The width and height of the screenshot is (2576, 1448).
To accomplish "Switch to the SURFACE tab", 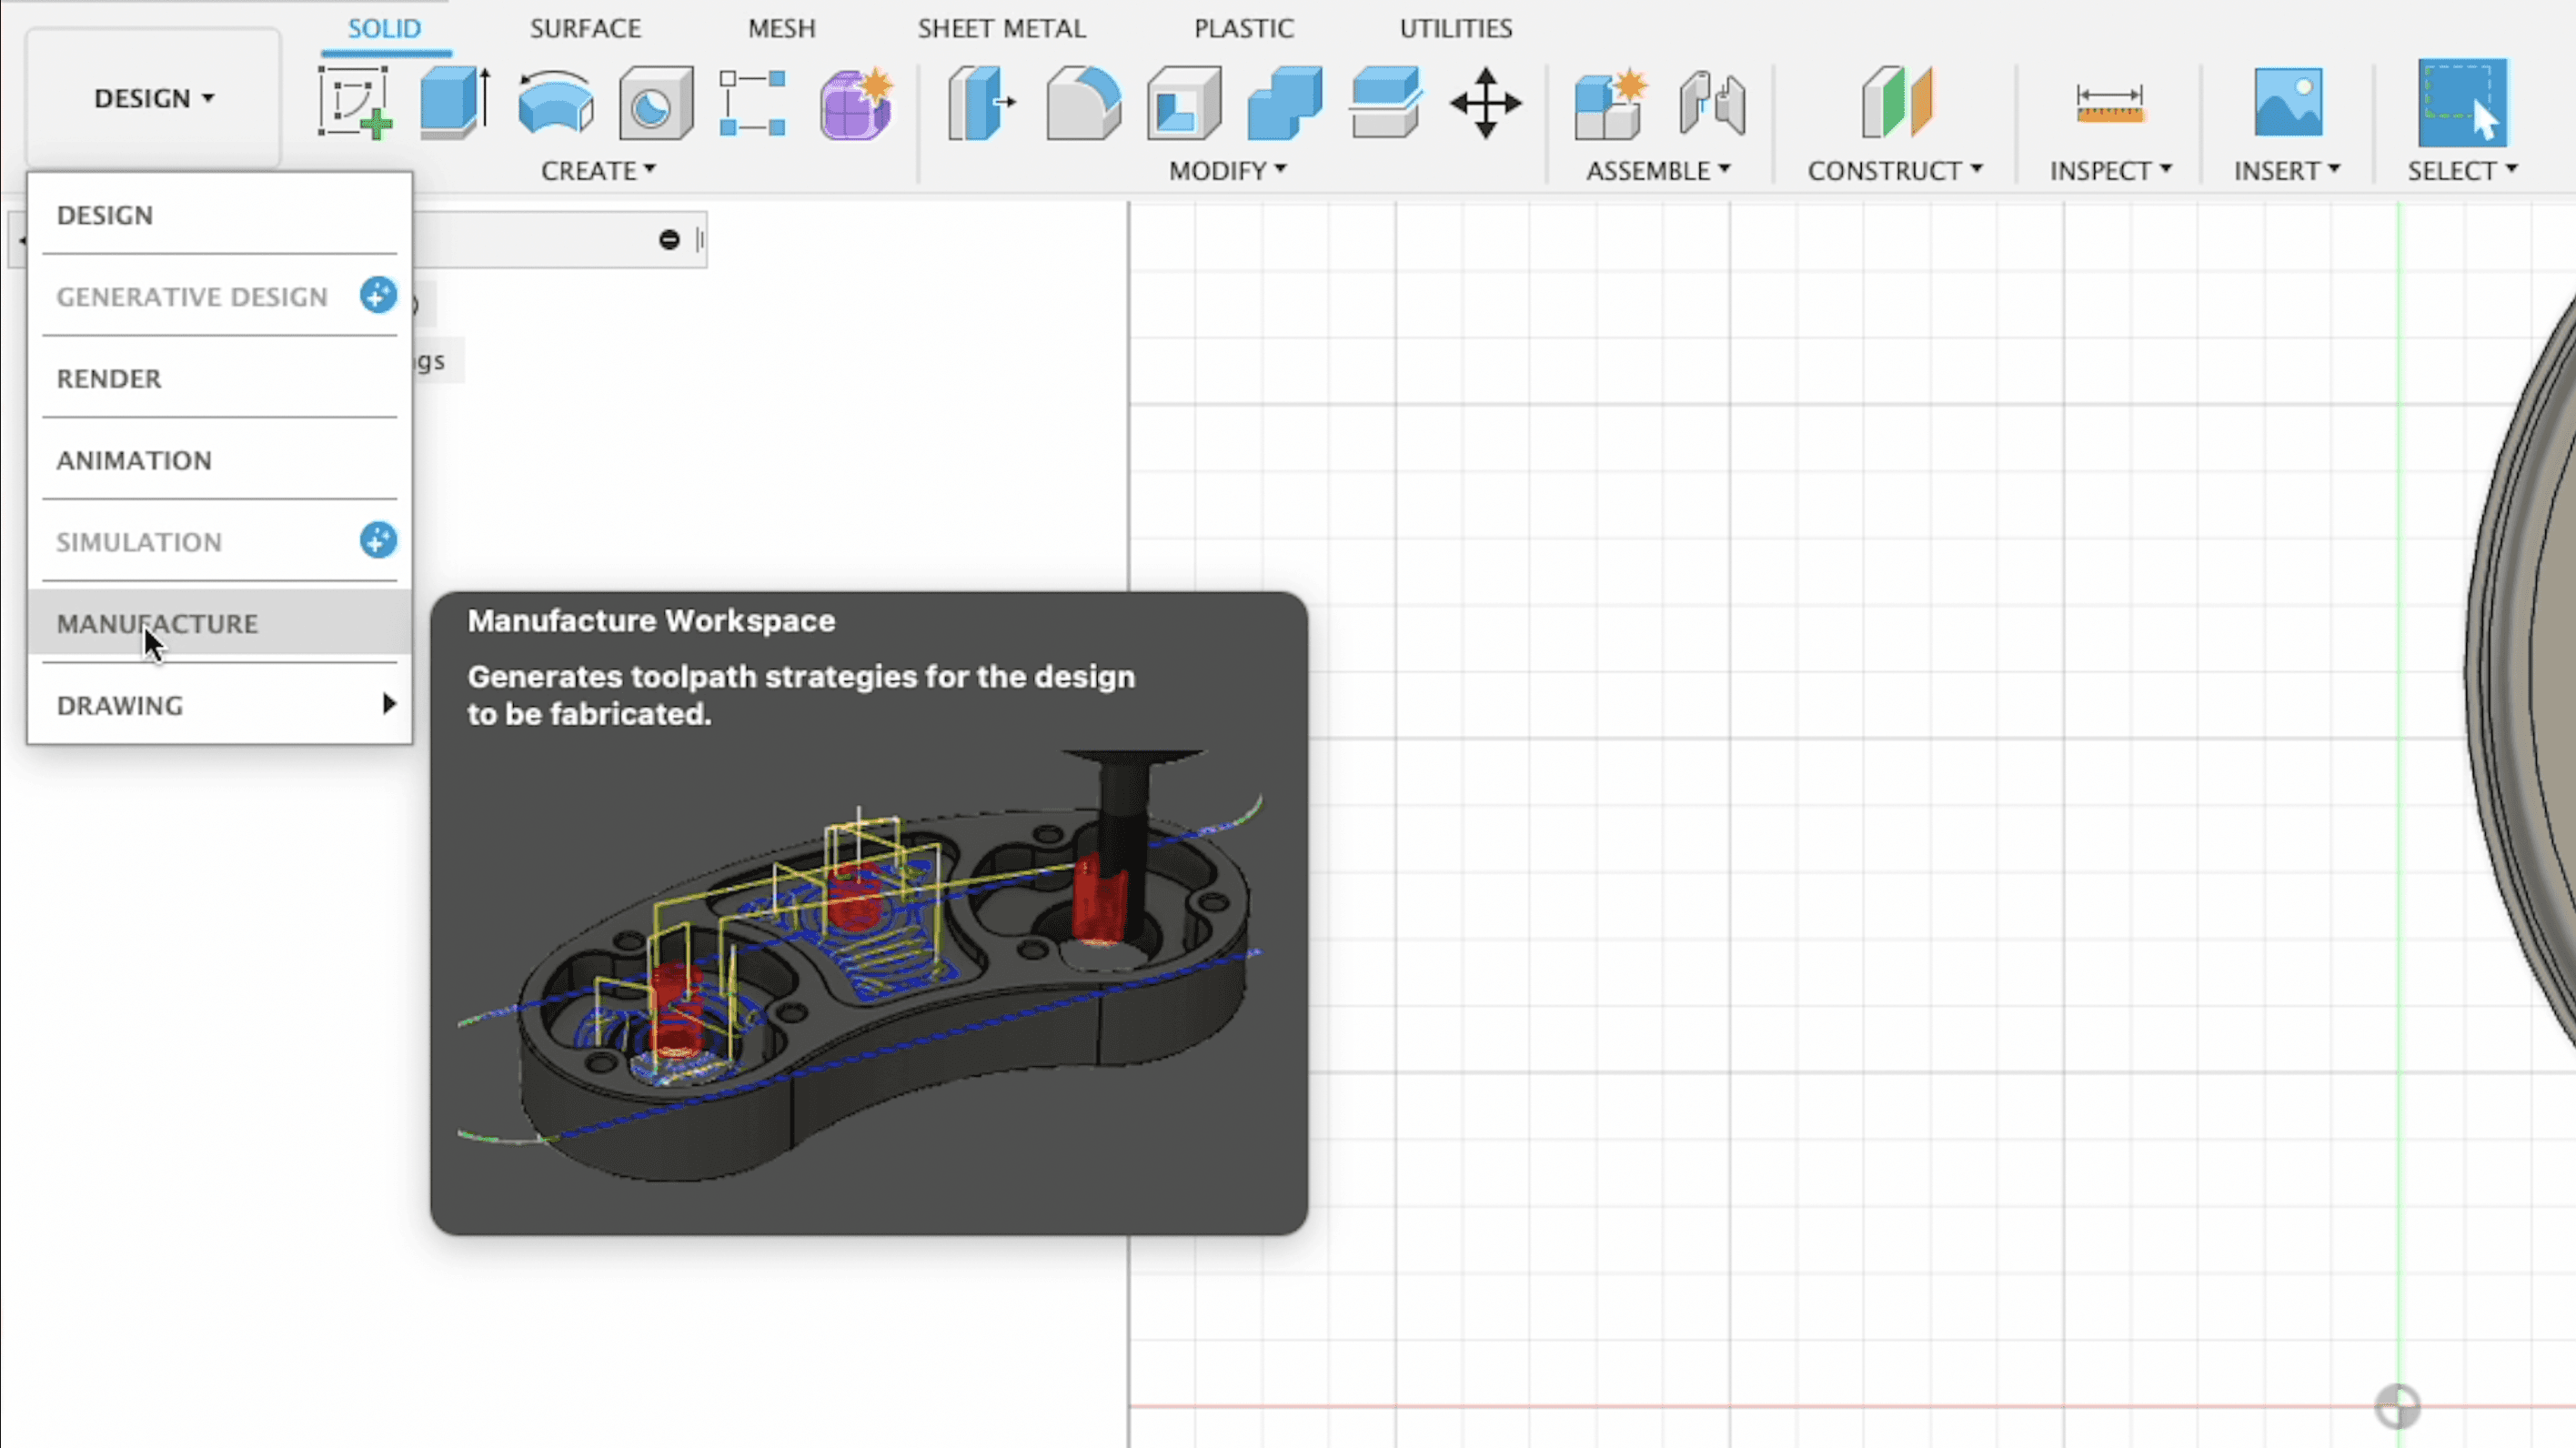I will 585,28.
